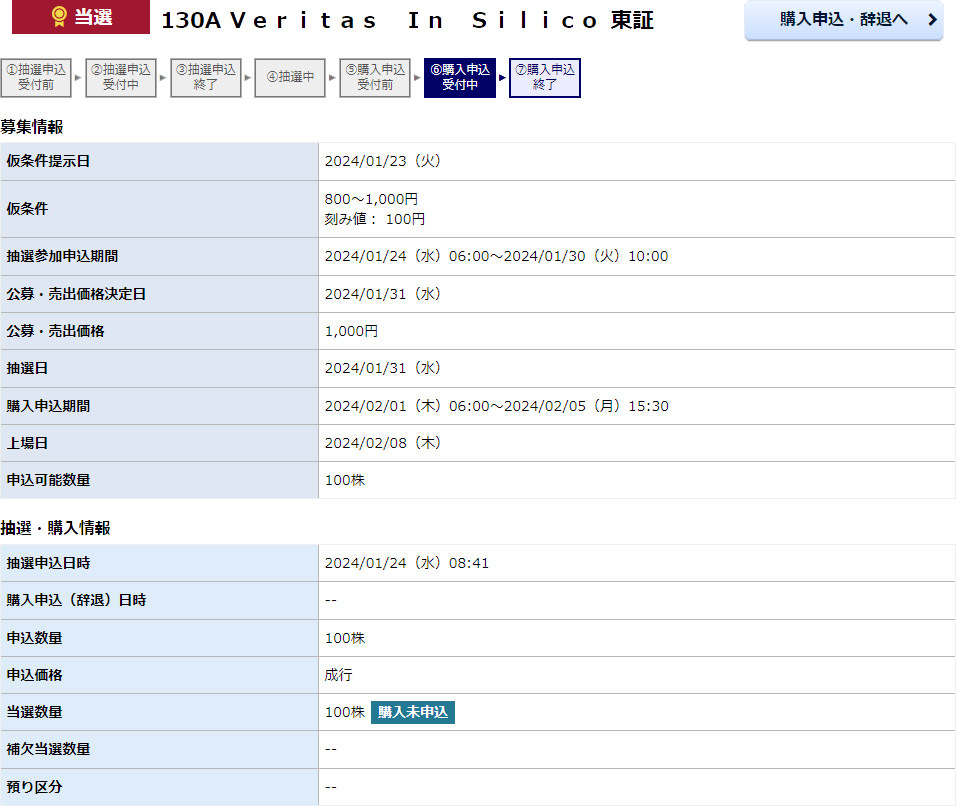Click the 預り区分 row label
956x806 pixels.
point(34,787)
